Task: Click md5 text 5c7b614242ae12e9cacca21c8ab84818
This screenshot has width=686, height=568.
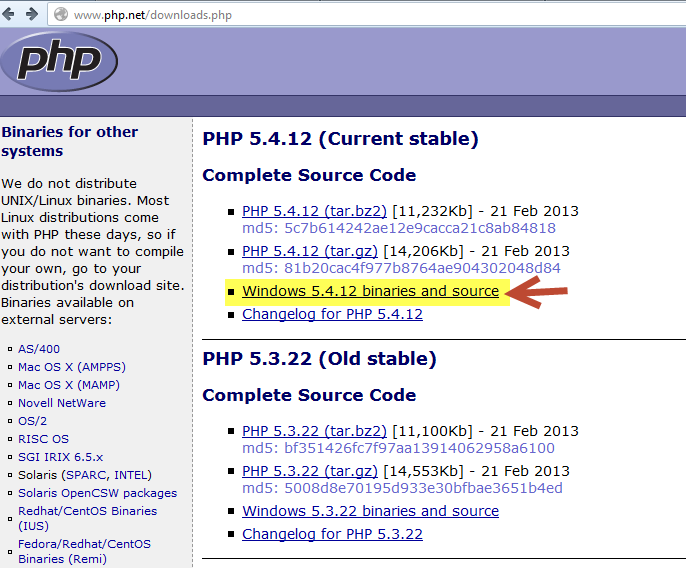Action: (x=420, y=228)
